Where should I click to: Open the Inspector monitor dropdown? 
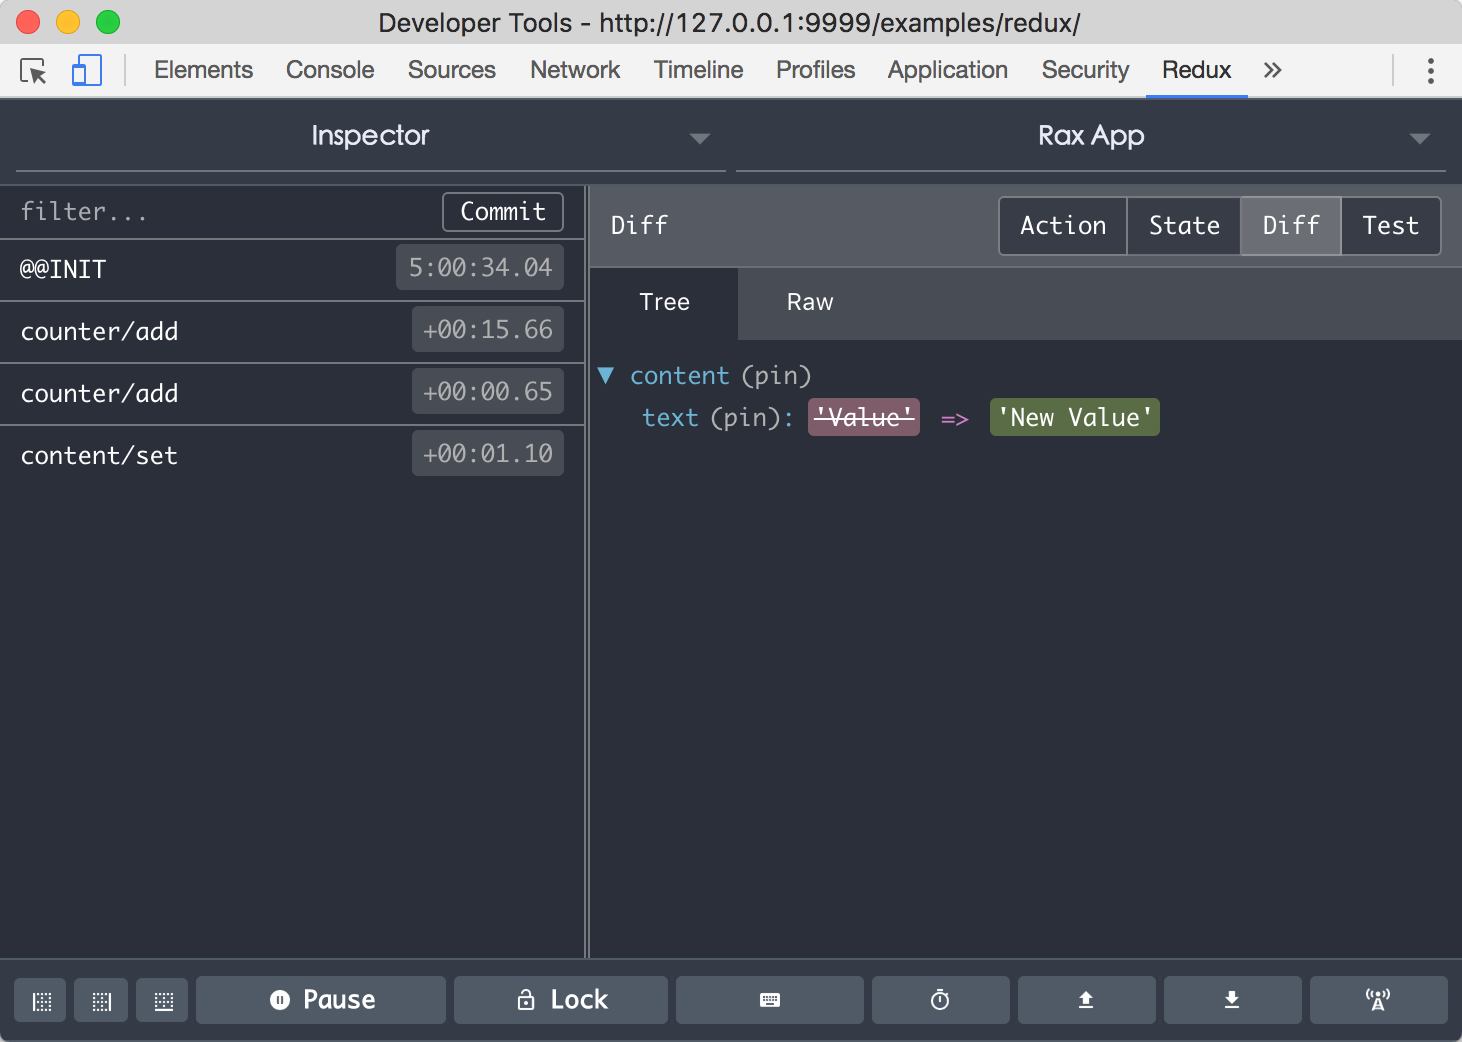(x=699, y=137)
